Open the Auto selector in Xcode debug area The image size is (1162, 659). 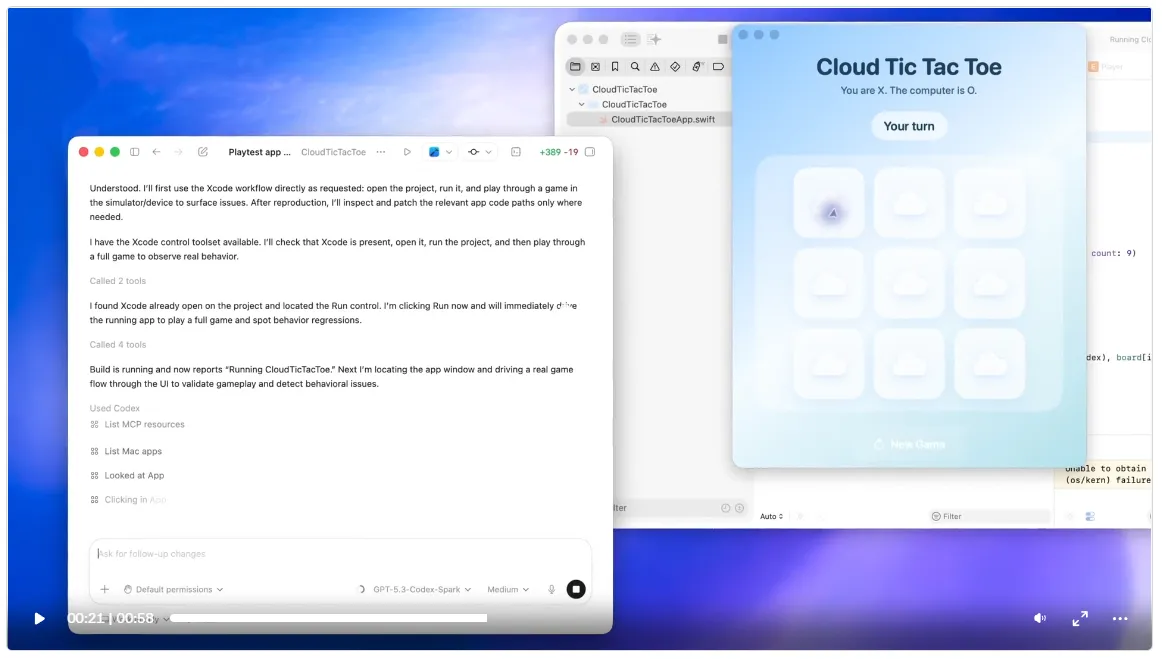(771, 517)
